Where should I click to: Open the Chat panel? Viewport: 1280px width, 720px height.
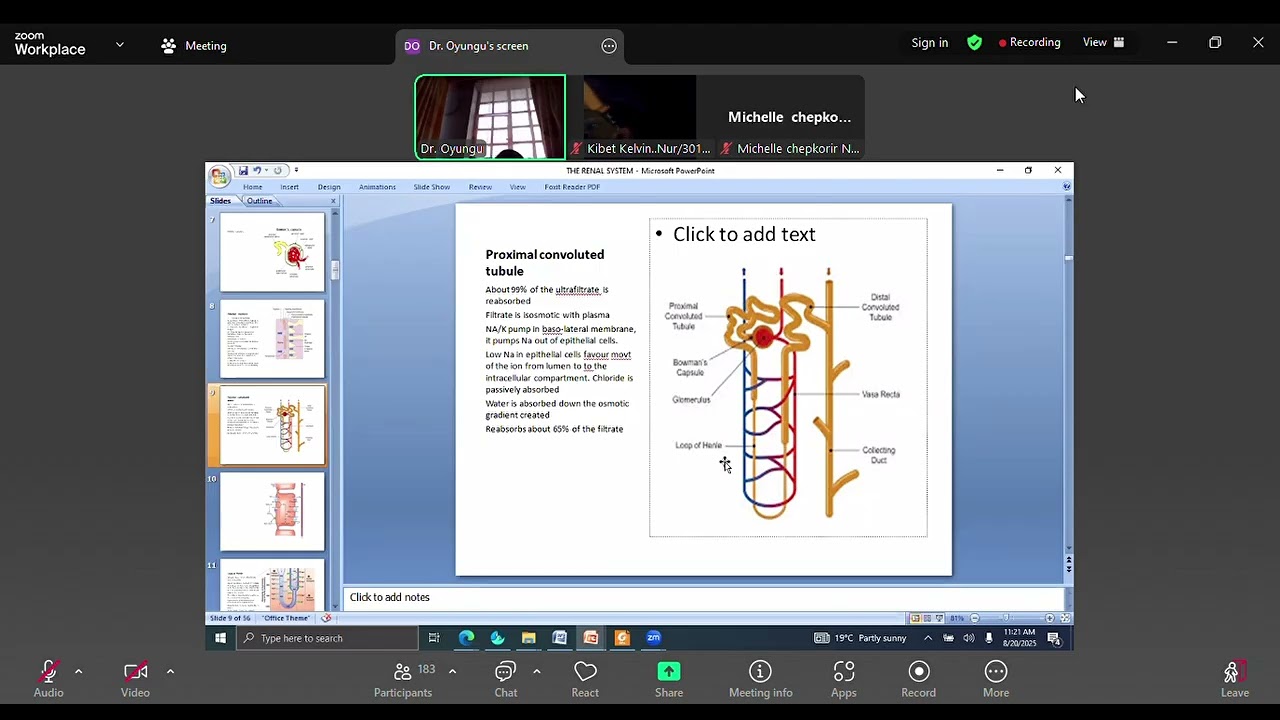point(506,679)
